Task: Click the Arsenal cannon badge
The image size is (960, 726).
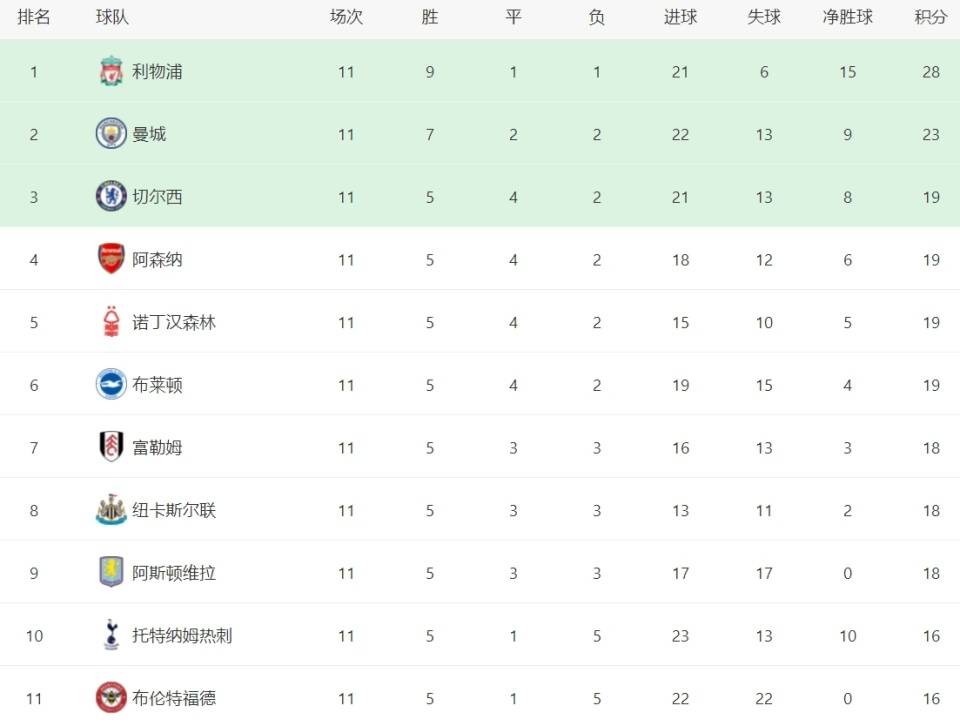Action: pos(111,259)
